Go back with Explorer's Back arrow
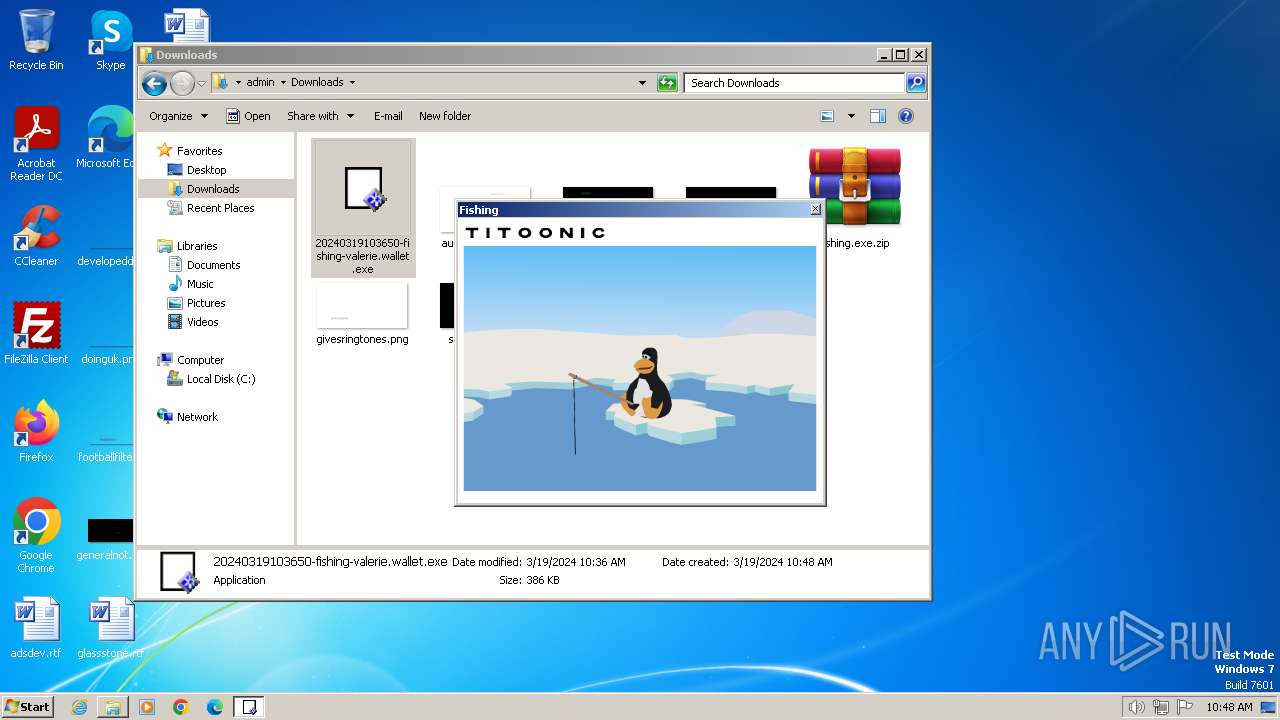The width and height of the screenshot is (1280, 720). pos(154,83)
